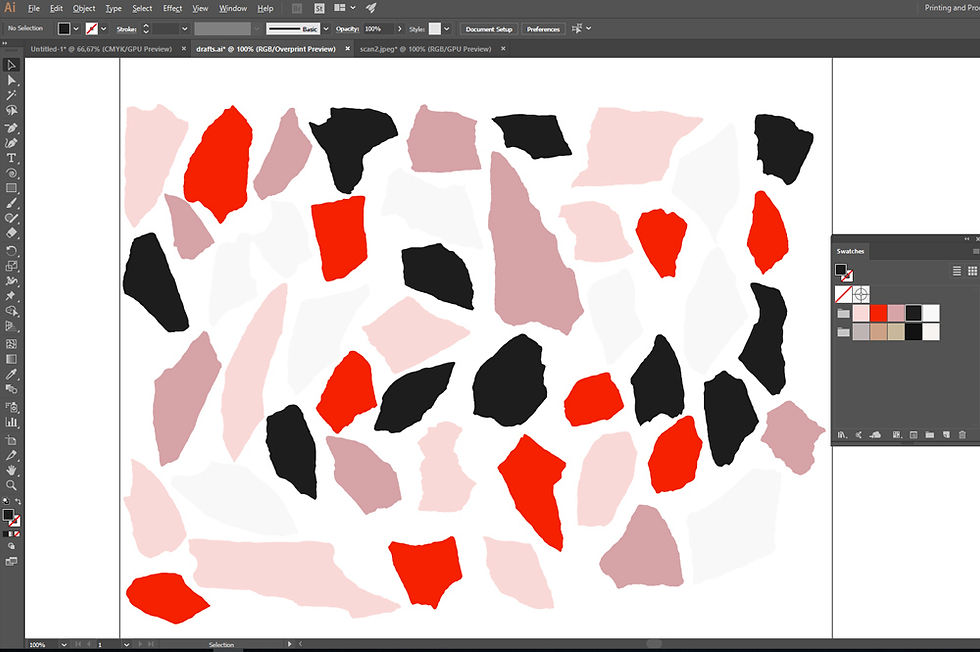Open the Preferences button
The height and width of the screenshot is (652, 980).
543,29
